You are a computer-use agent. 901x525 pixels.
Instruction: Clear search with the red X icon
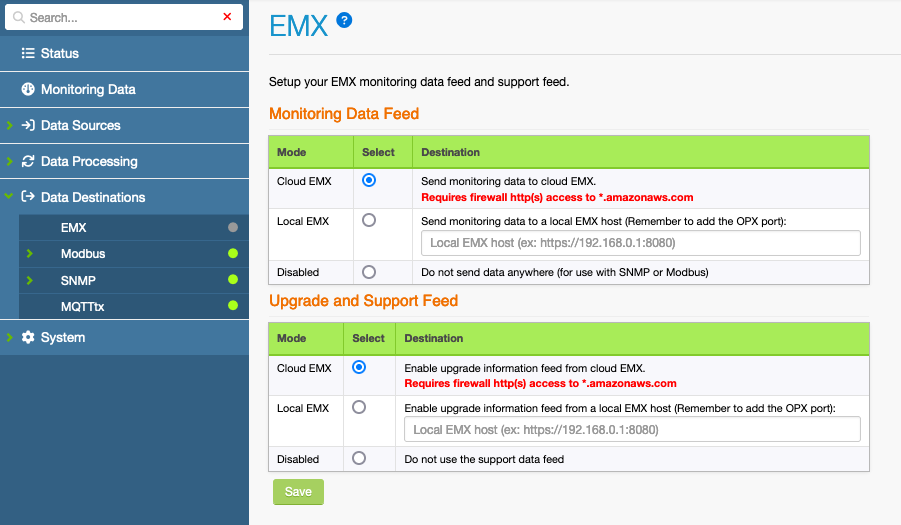pyautogui.click(x=227, y=17)
